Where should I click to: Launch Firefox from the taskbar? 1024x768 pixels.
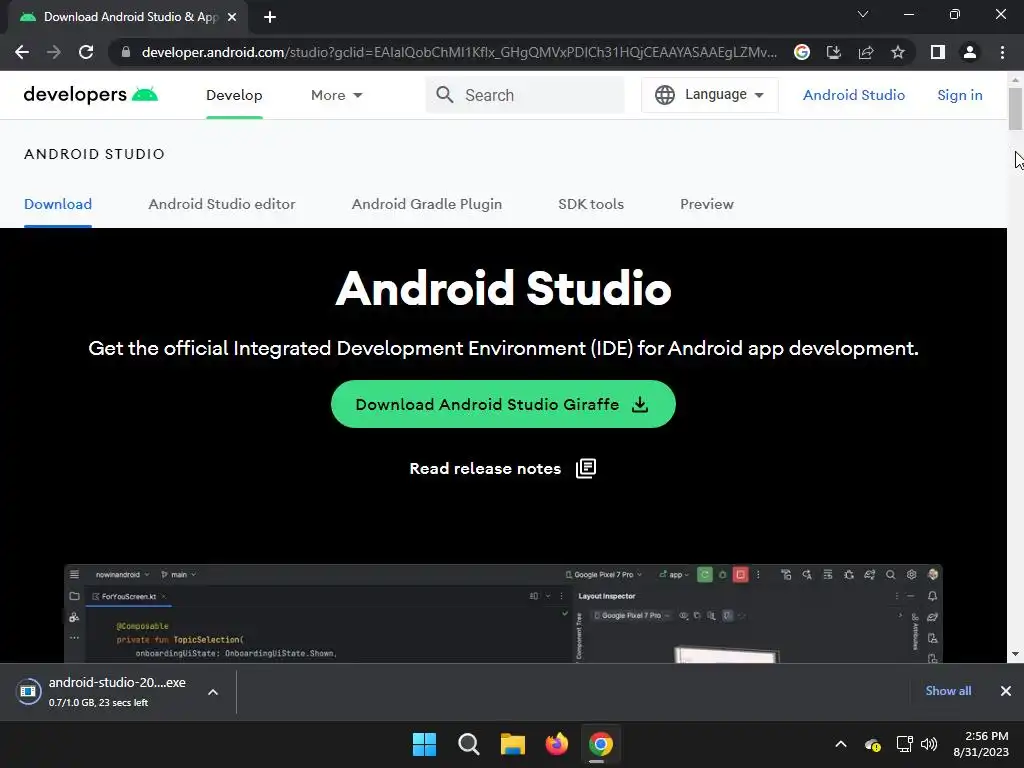556,744
